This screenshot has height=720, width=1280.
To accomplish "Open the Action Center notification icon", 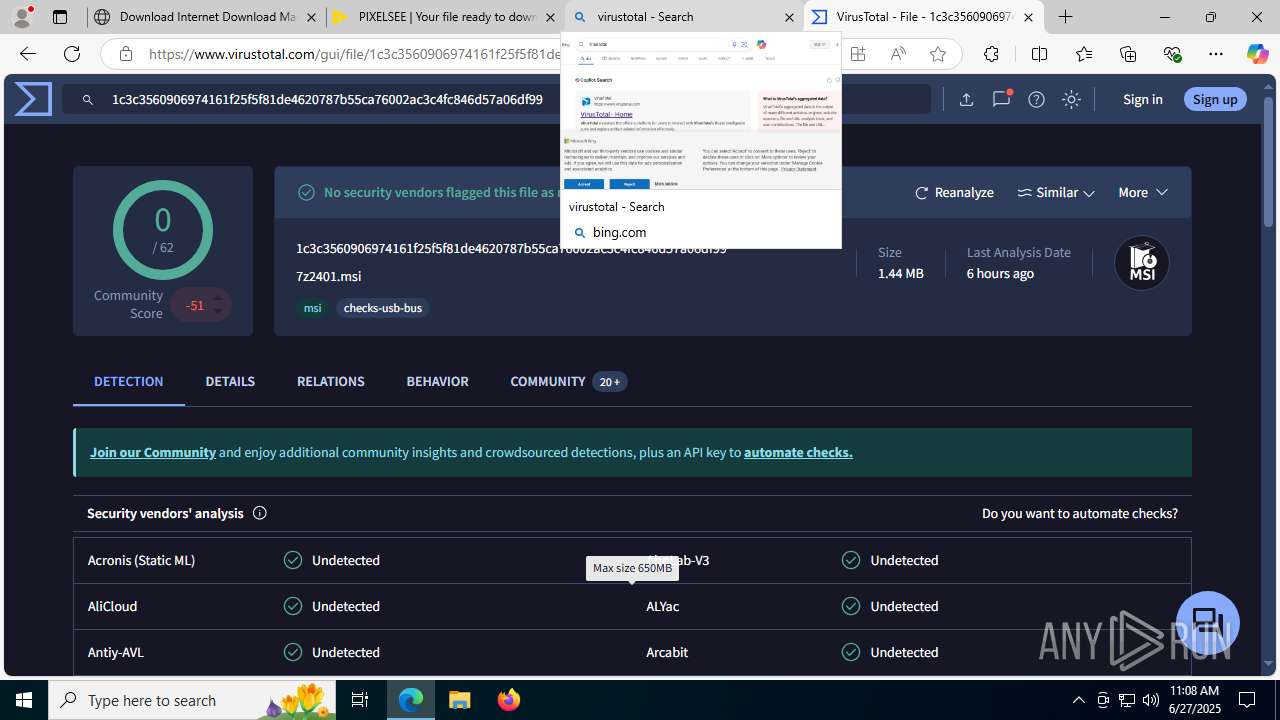I will [x=1247, y=700].
